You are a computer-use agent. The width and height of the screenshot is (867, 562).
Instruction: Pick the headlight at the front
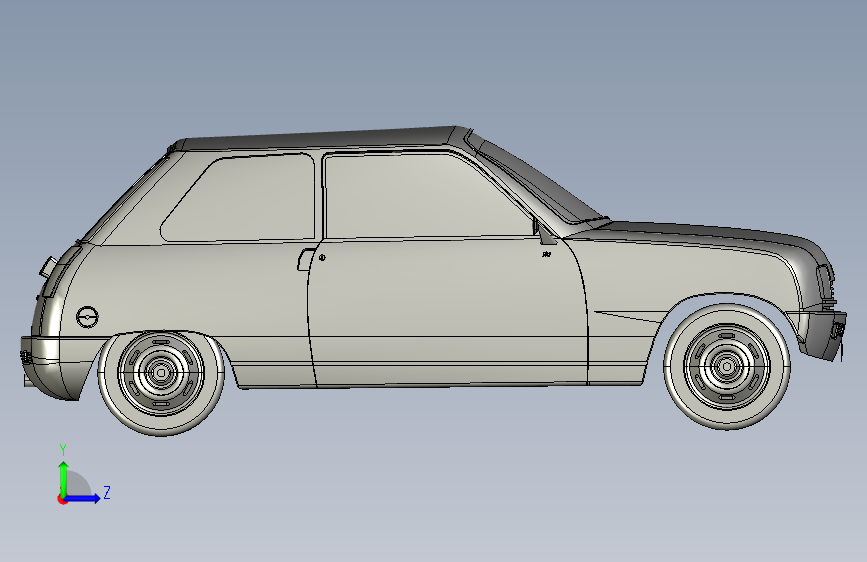pos(825,281)
